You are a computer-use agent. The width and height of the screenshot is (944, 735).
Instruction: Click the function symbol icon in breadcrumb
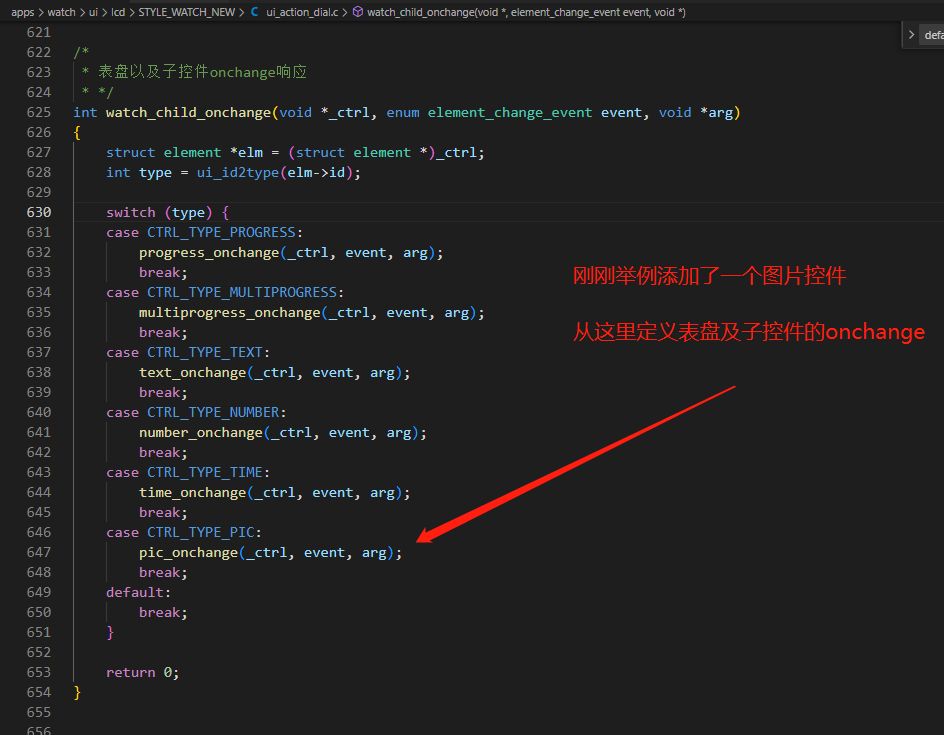(358, 12)
